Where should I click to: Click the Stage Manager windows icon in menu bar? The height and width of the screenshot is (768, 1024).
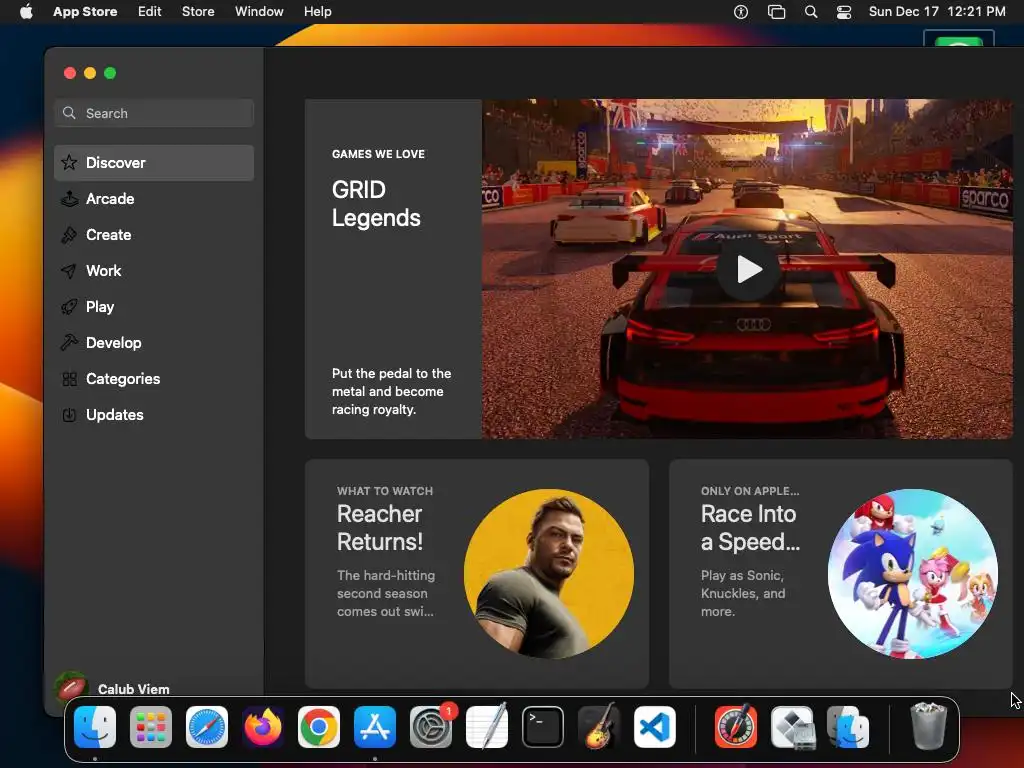pyautogui.click(x=776, y=11)
